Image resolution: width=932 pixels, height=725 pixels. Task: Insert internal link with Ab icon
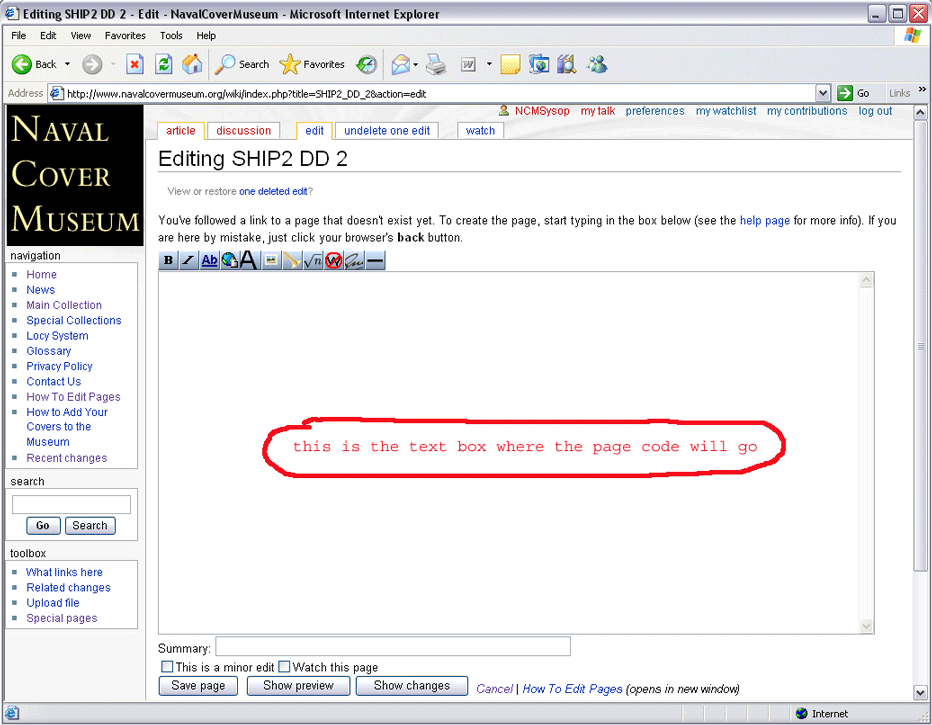click(209, 261)
